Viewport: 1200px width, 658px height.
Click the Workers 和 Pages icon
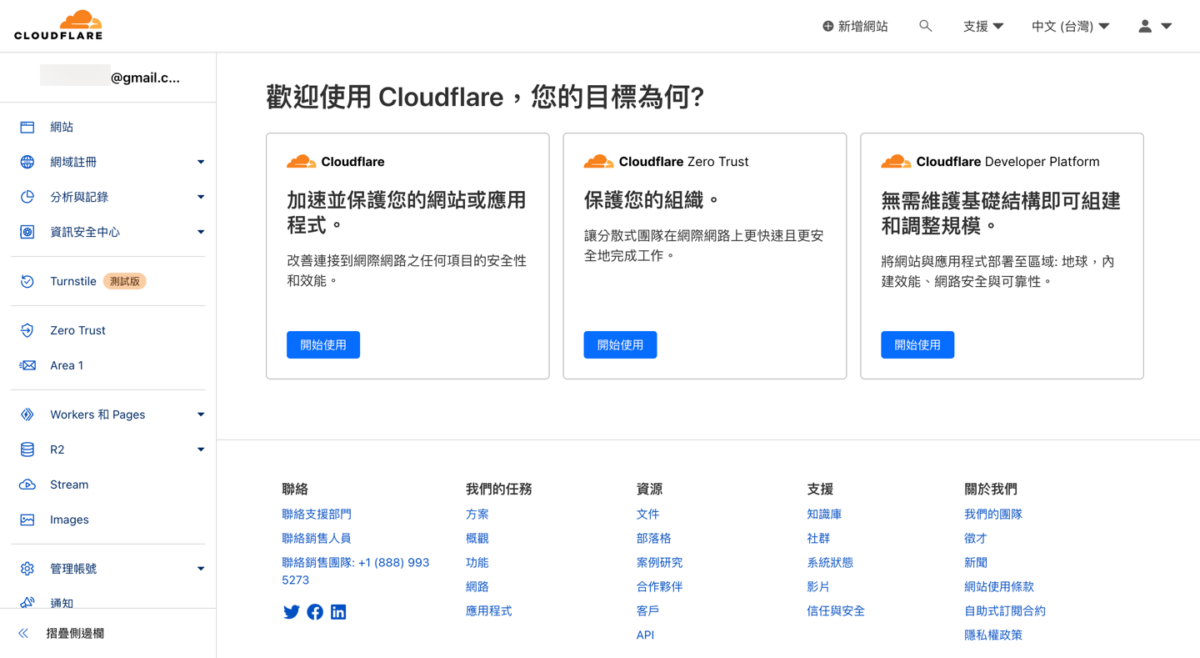tap(28, 414)
